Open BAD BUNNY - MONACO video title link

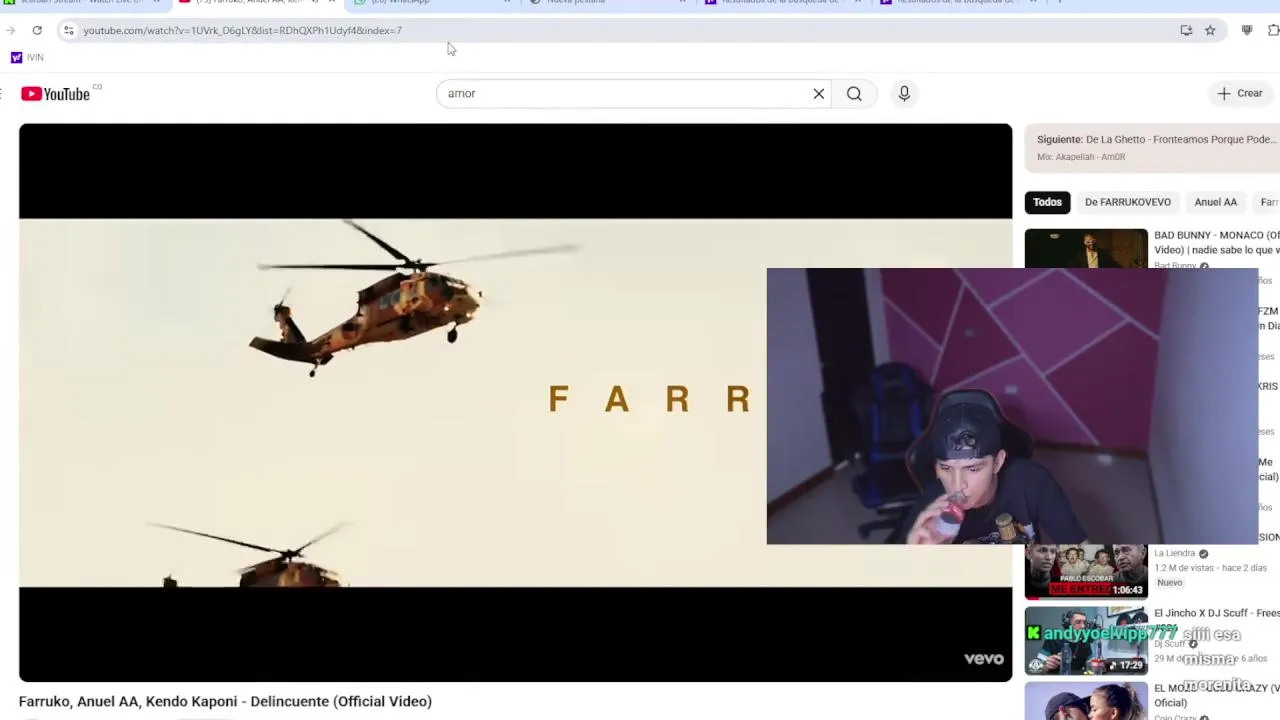pyautogui.click(x=1216, y=242)
